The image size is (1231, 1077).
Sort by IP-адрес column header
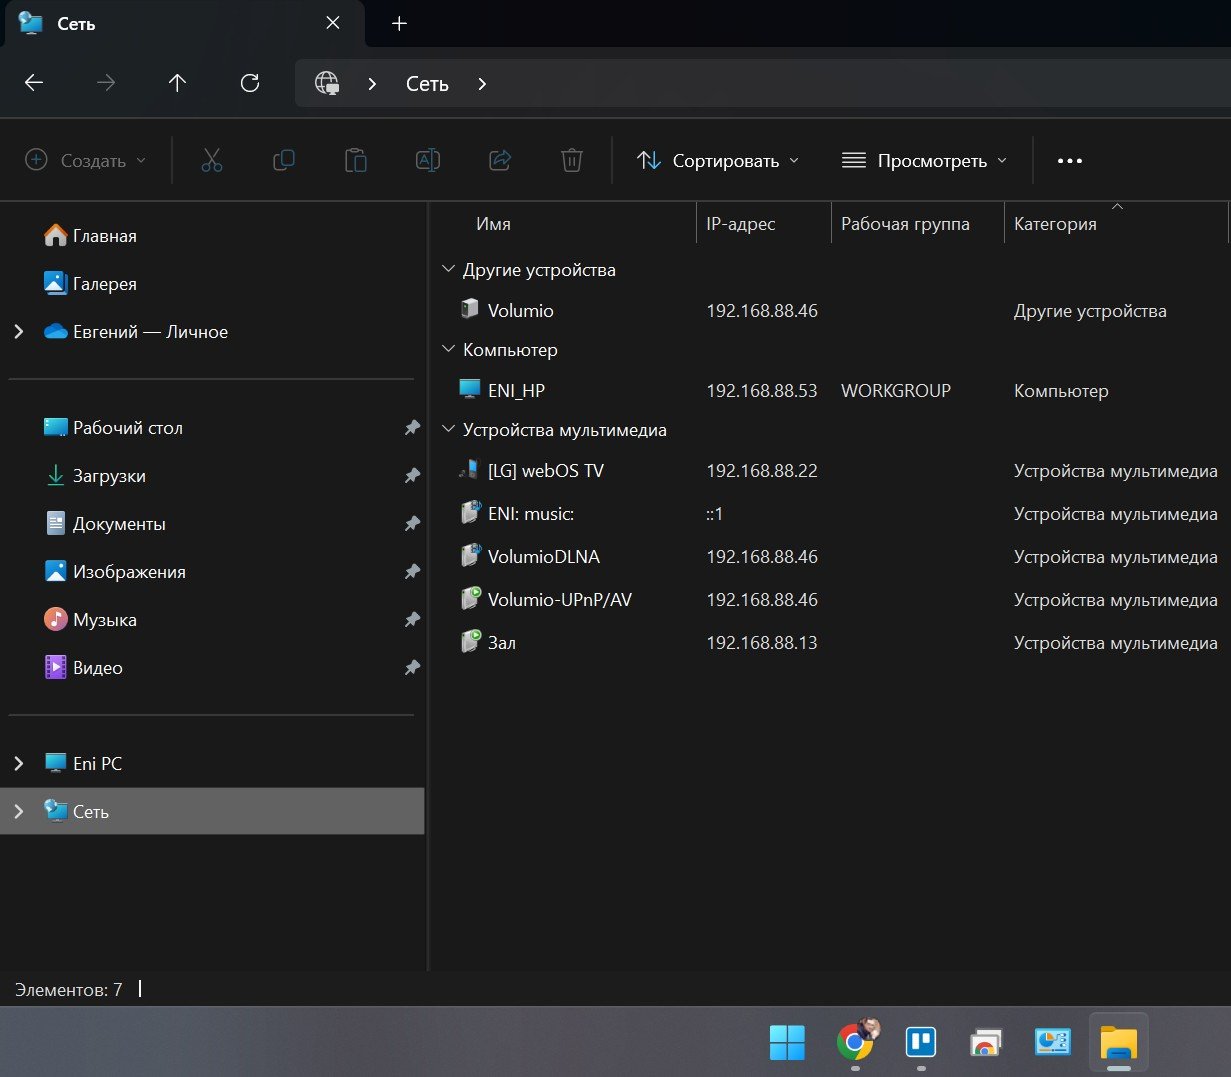tap(741, 224)
